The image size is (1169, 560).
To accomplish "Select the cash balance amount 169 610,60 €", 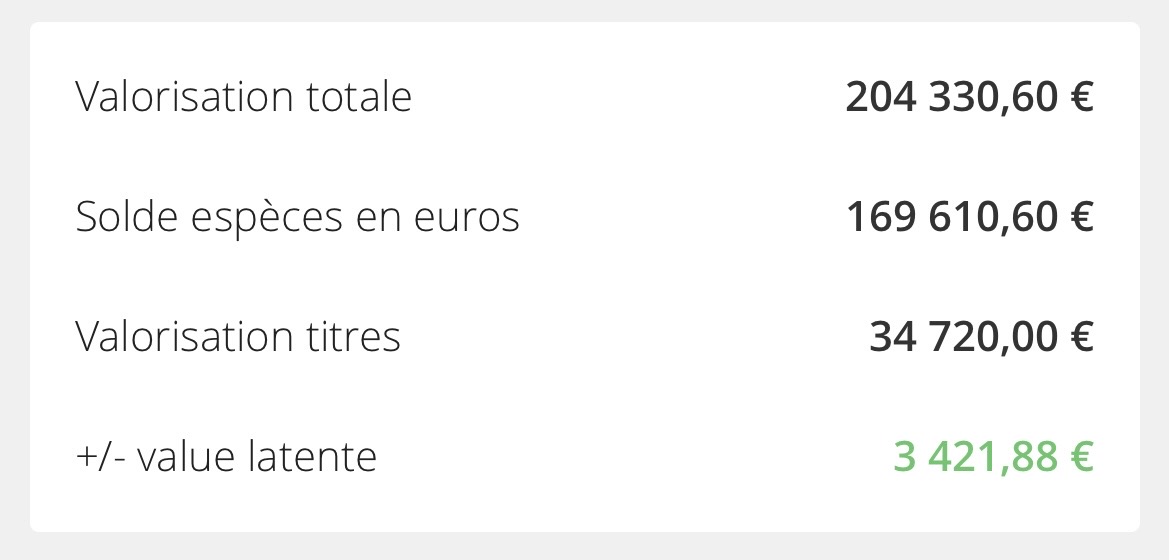I will [x=969, y=218].
